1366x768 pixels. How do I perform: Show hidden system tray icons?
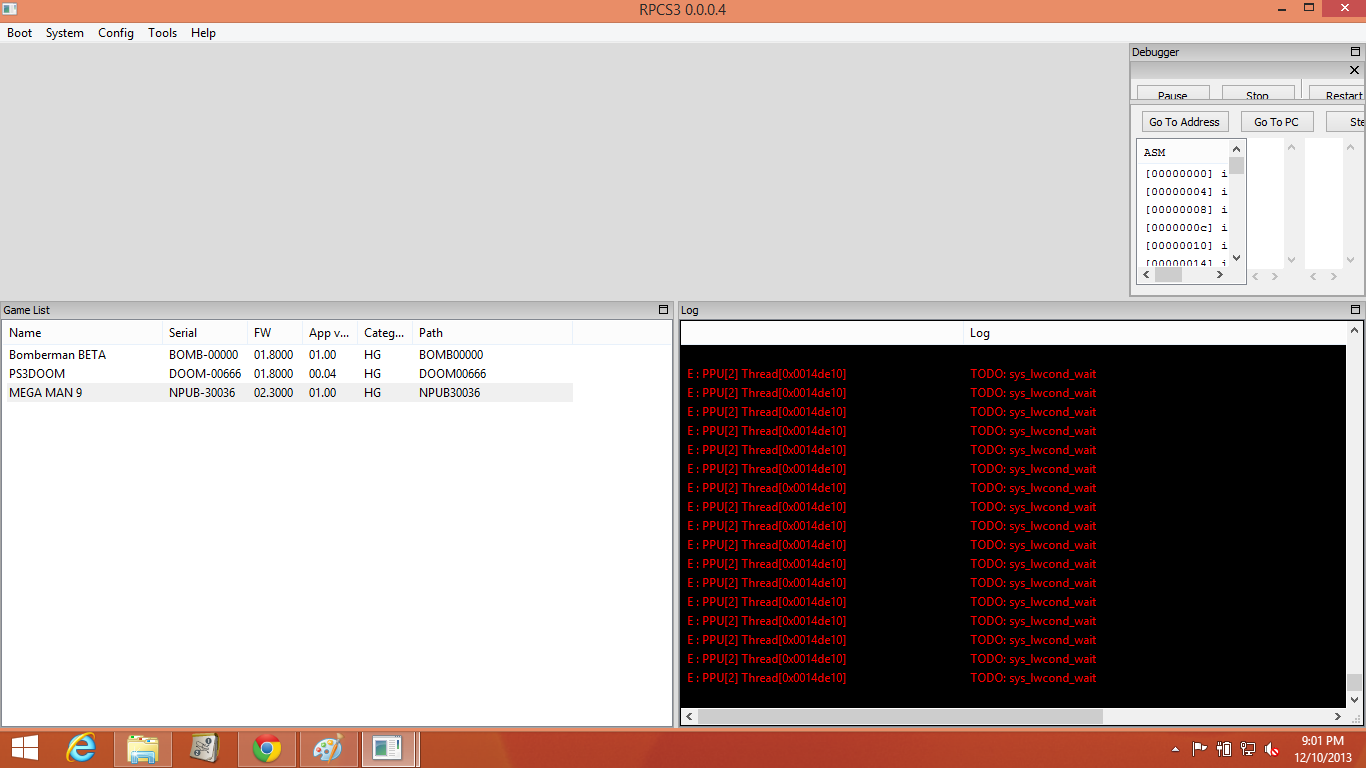(x=1176, y=749)
